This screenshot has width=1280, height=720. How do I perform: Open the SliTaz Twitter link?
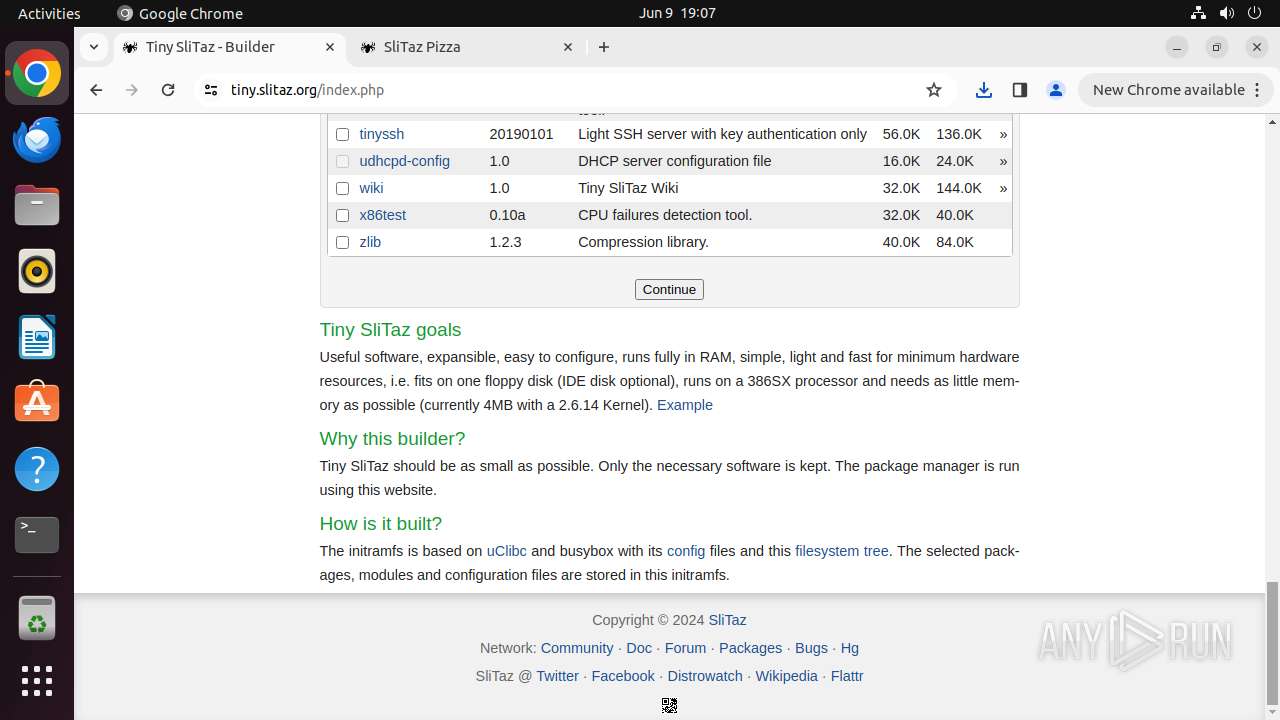[557, 676]
